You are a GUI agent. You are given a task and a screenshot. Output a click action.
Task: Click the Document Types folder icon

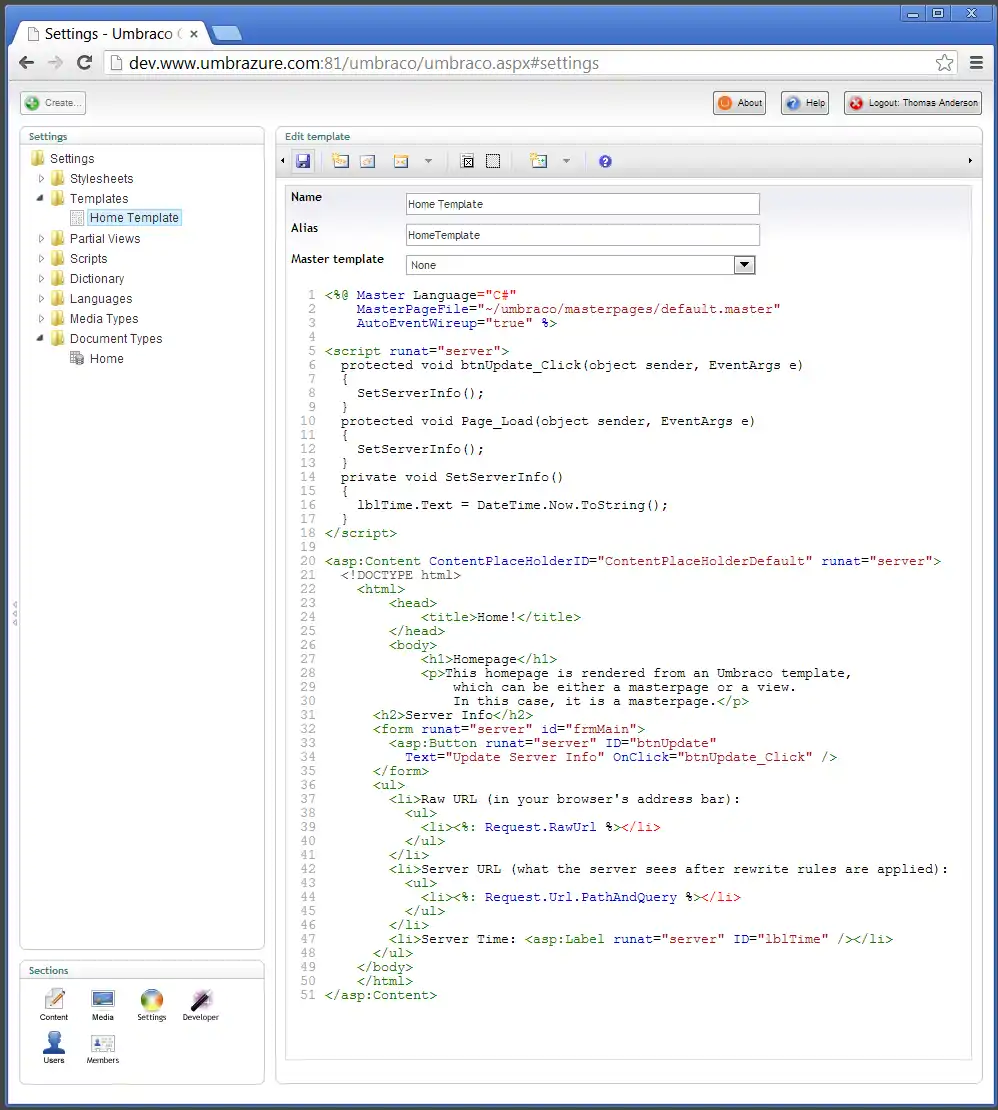coord(58,338)
